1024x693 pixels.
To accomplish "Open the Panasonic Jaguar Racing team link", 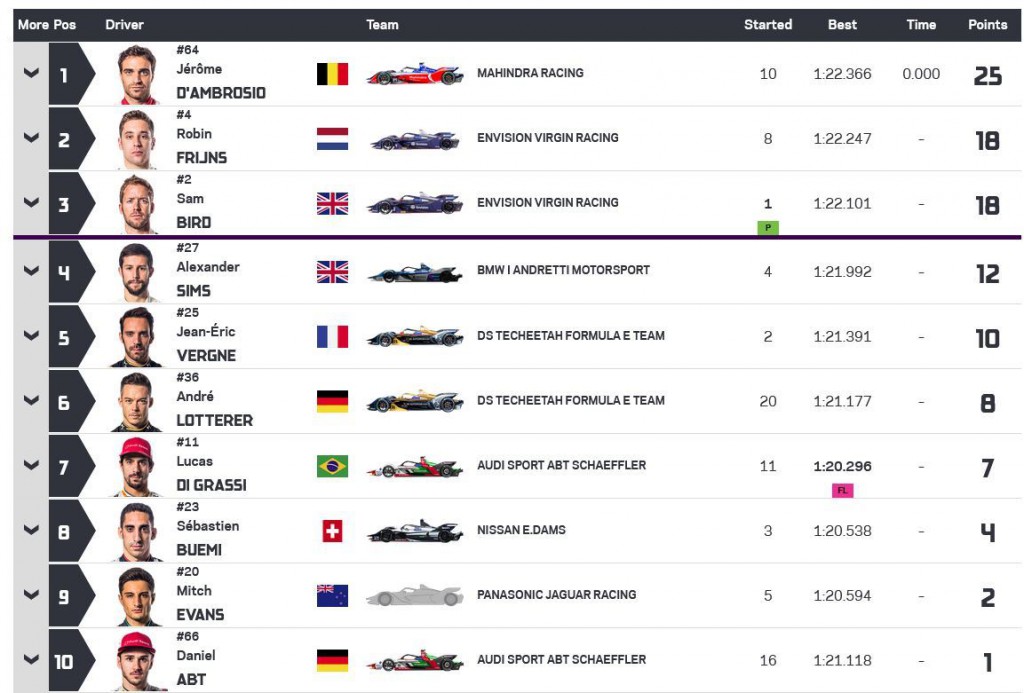I will pos(556,595).
